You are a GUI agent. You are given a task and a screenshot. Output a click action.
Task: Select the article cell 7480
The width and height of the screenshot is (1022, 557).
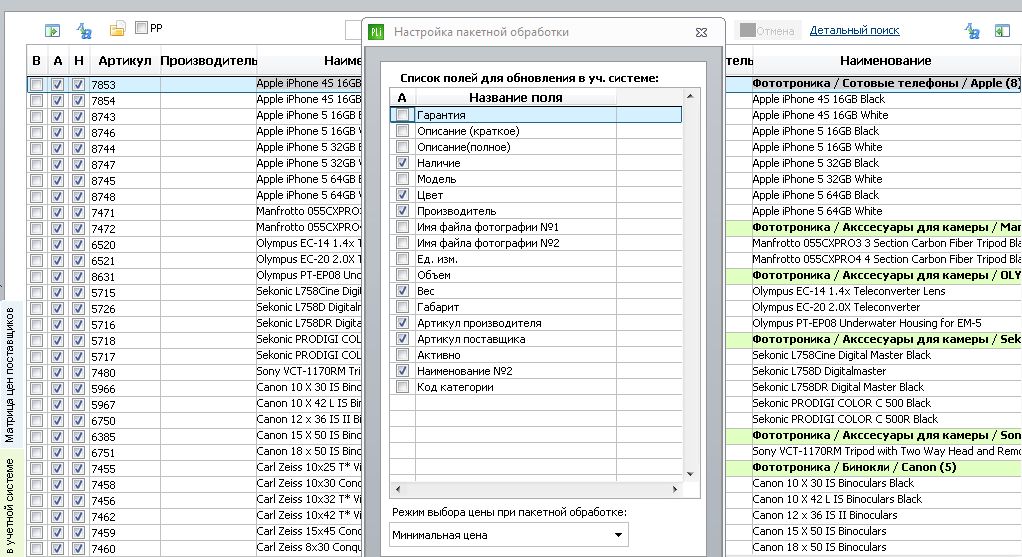click(x=124, y=372)
